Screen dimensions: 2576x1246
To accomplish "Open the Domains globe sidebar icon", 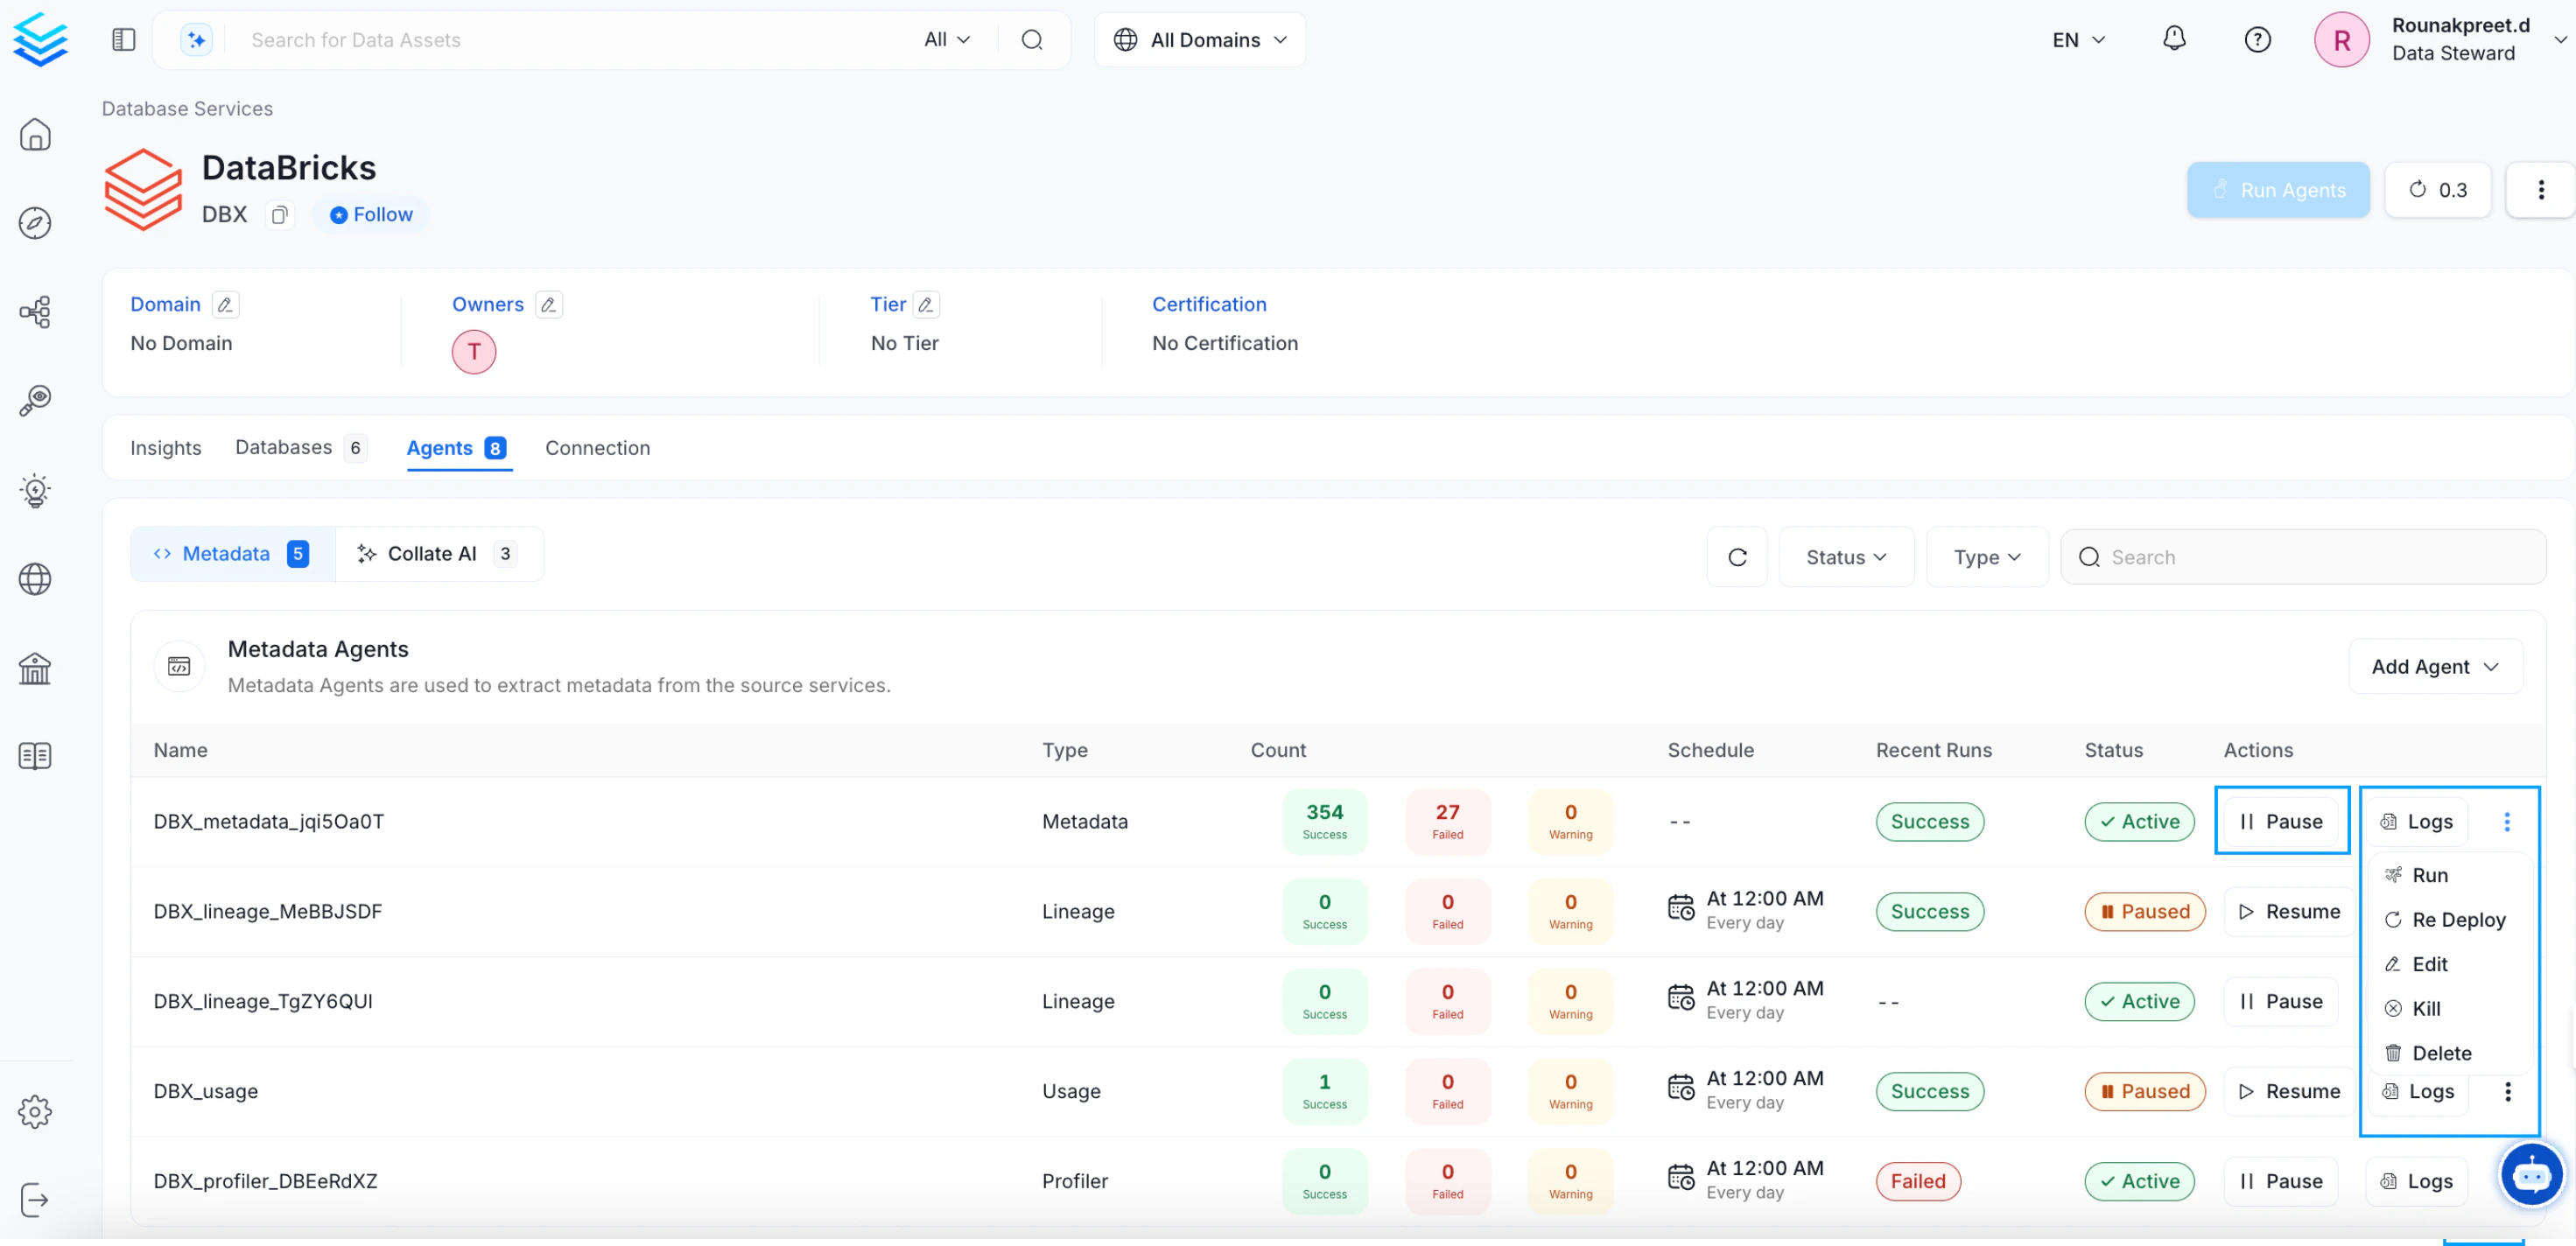I will tap(36, 579).
